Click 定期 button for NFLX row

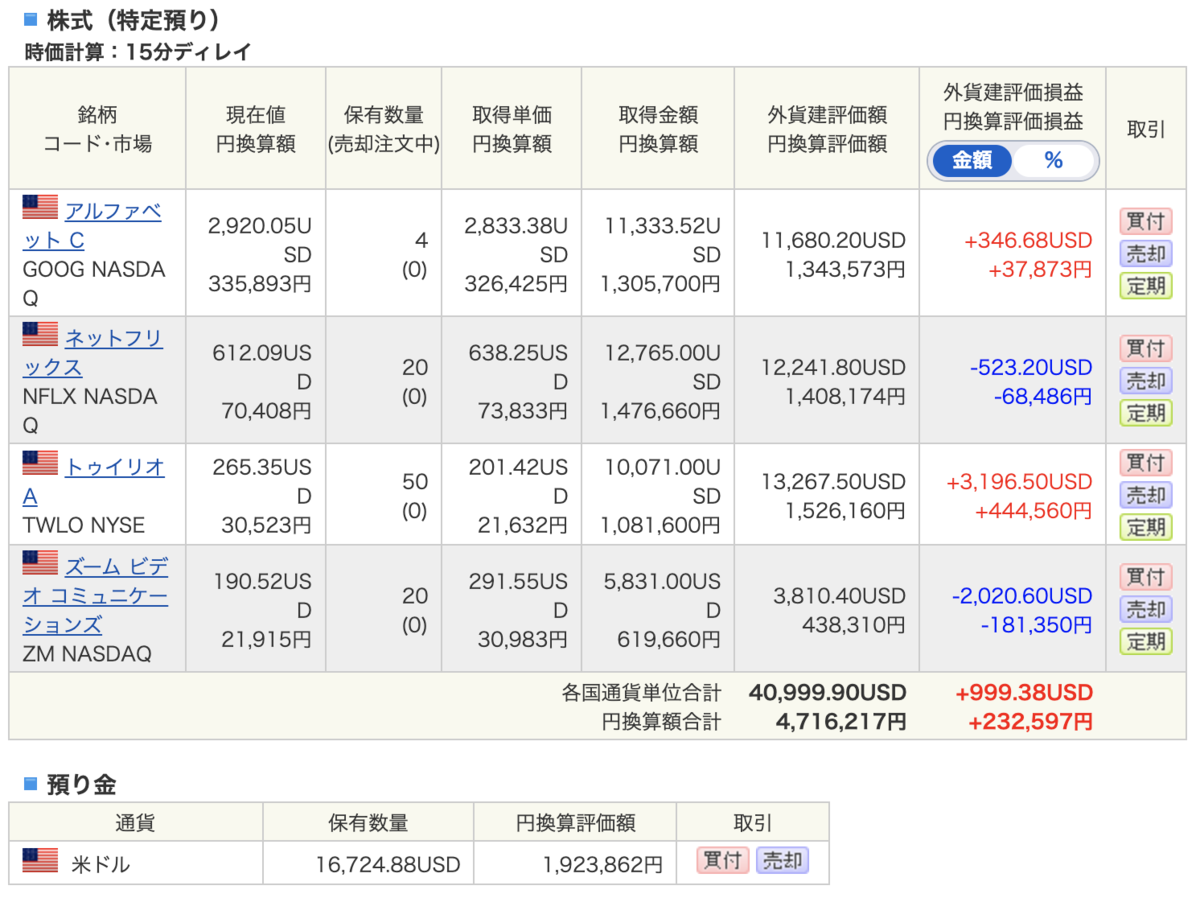pos(1146,412)
